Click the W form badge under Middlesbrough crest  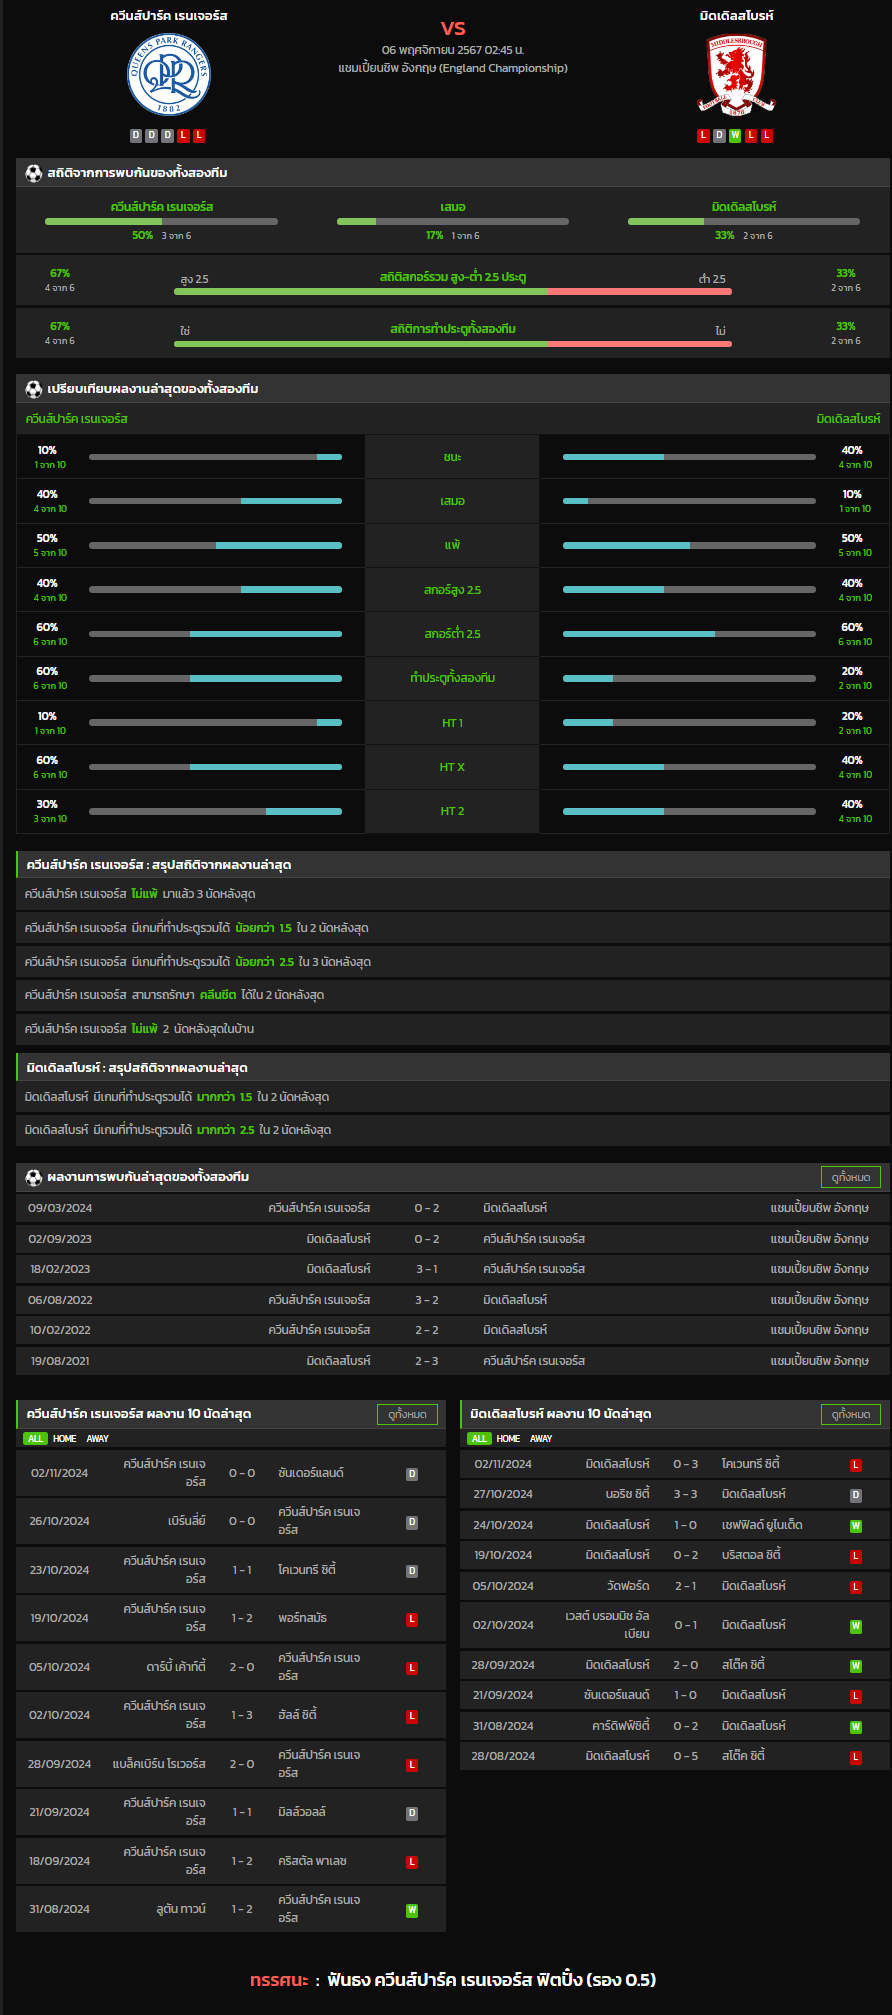click(735, 136)
